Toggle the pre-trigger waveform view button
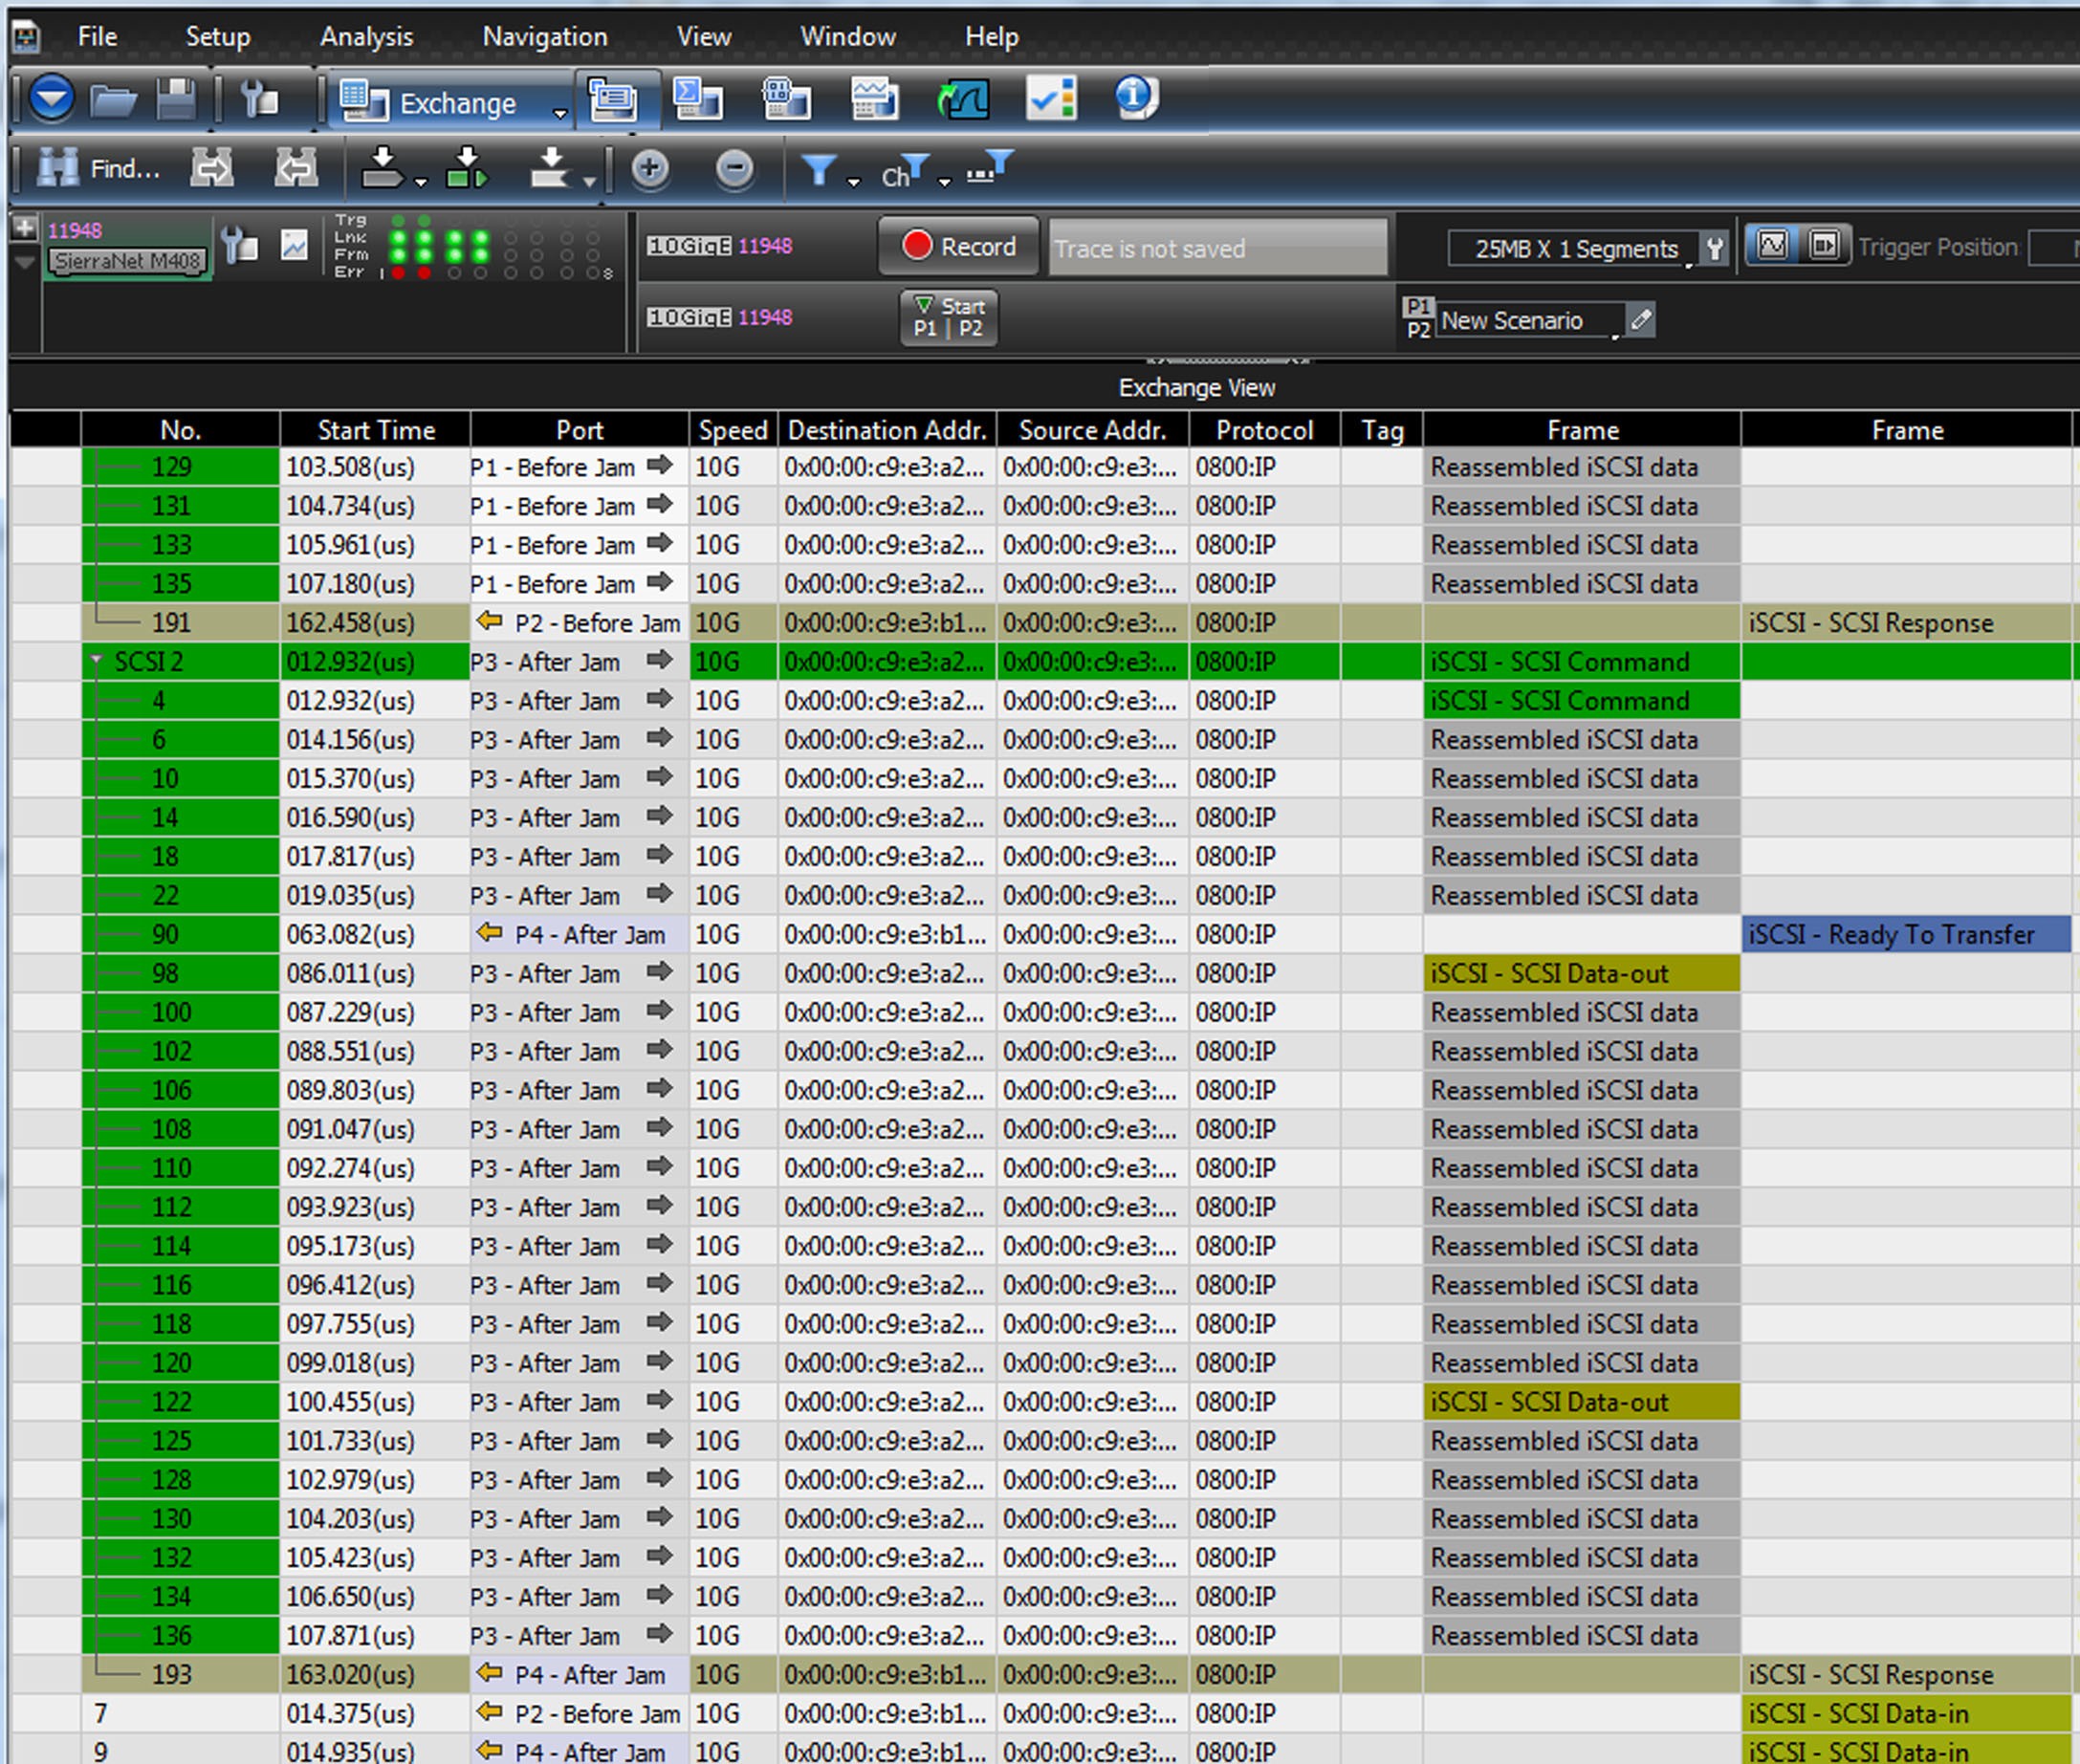 pyautogui.click(x=1772, y=246)
